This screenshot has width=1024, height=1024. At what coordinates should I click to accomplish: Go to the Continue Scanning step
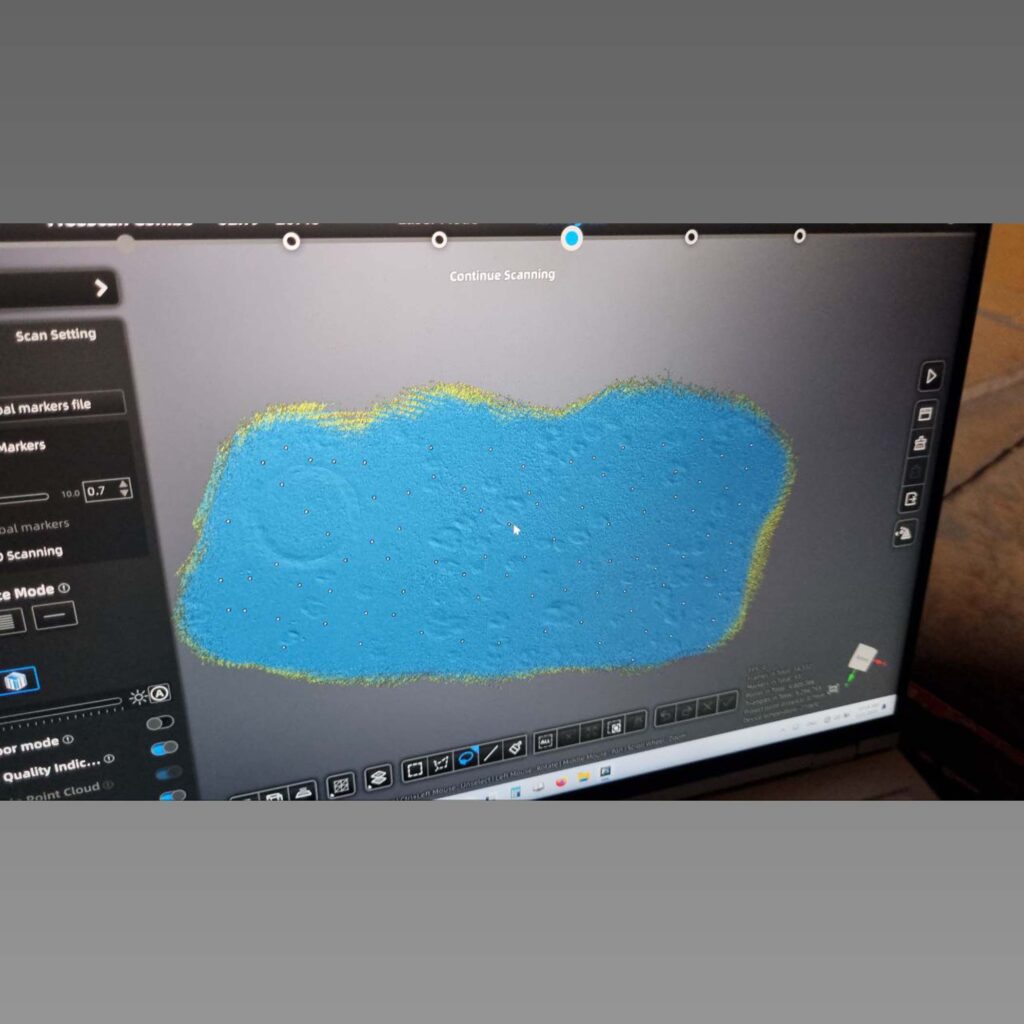tap(572, 239)
